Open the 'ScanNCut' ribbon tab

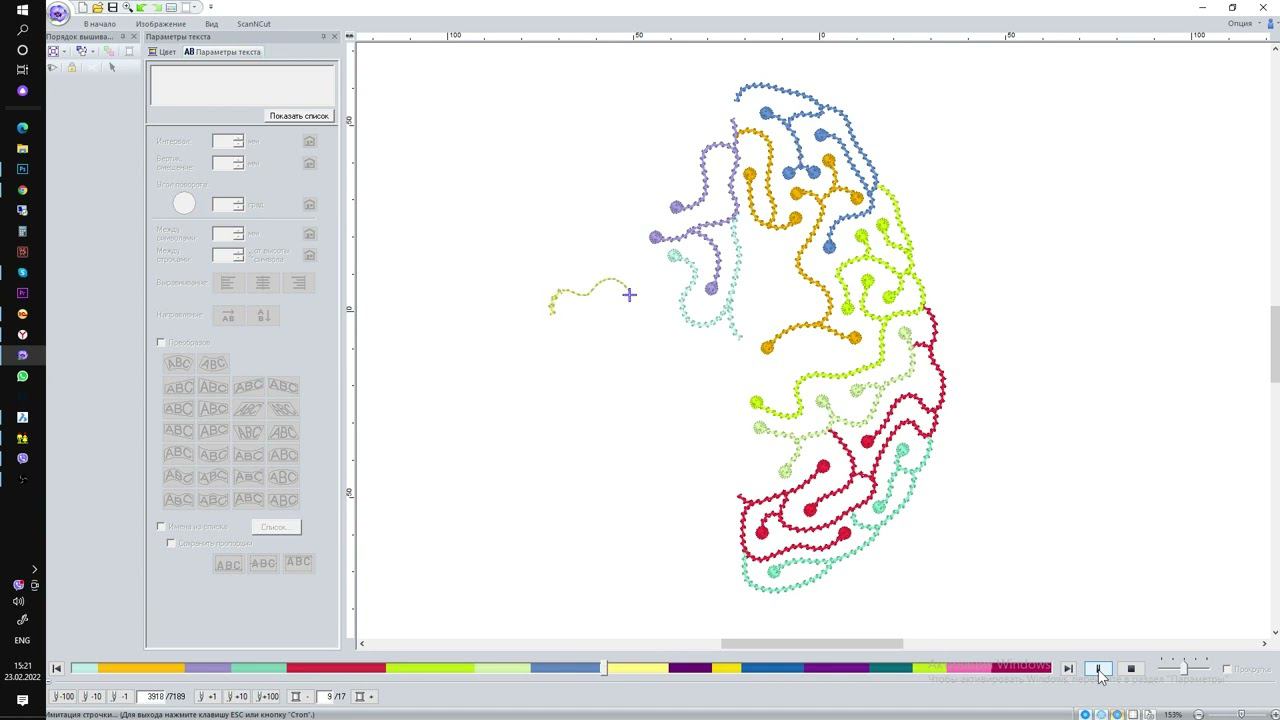click(254, 24)
